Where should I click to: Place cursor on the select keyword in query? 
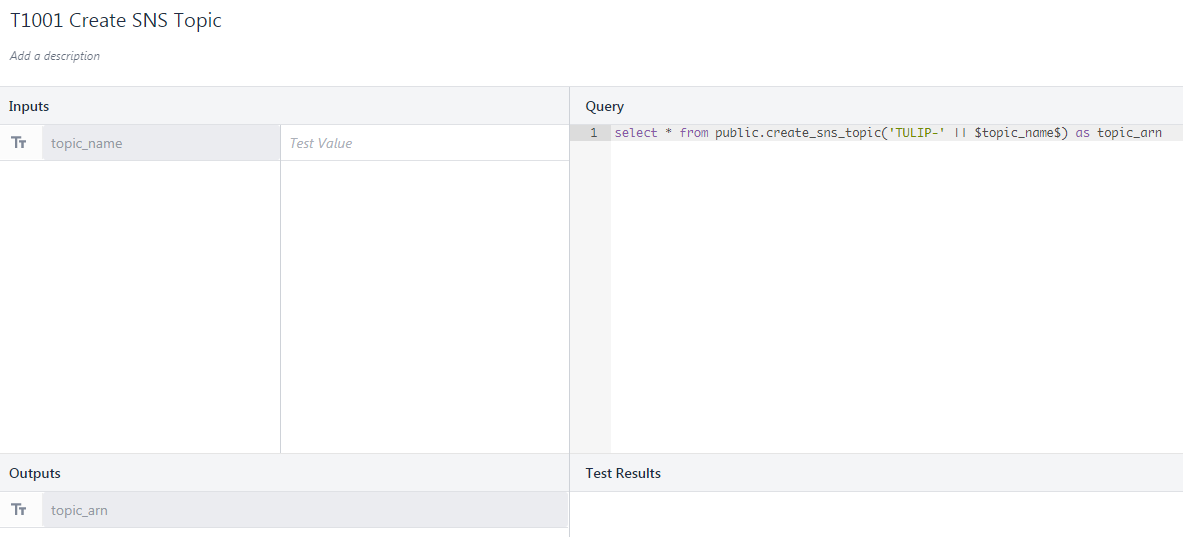point(634,133)
